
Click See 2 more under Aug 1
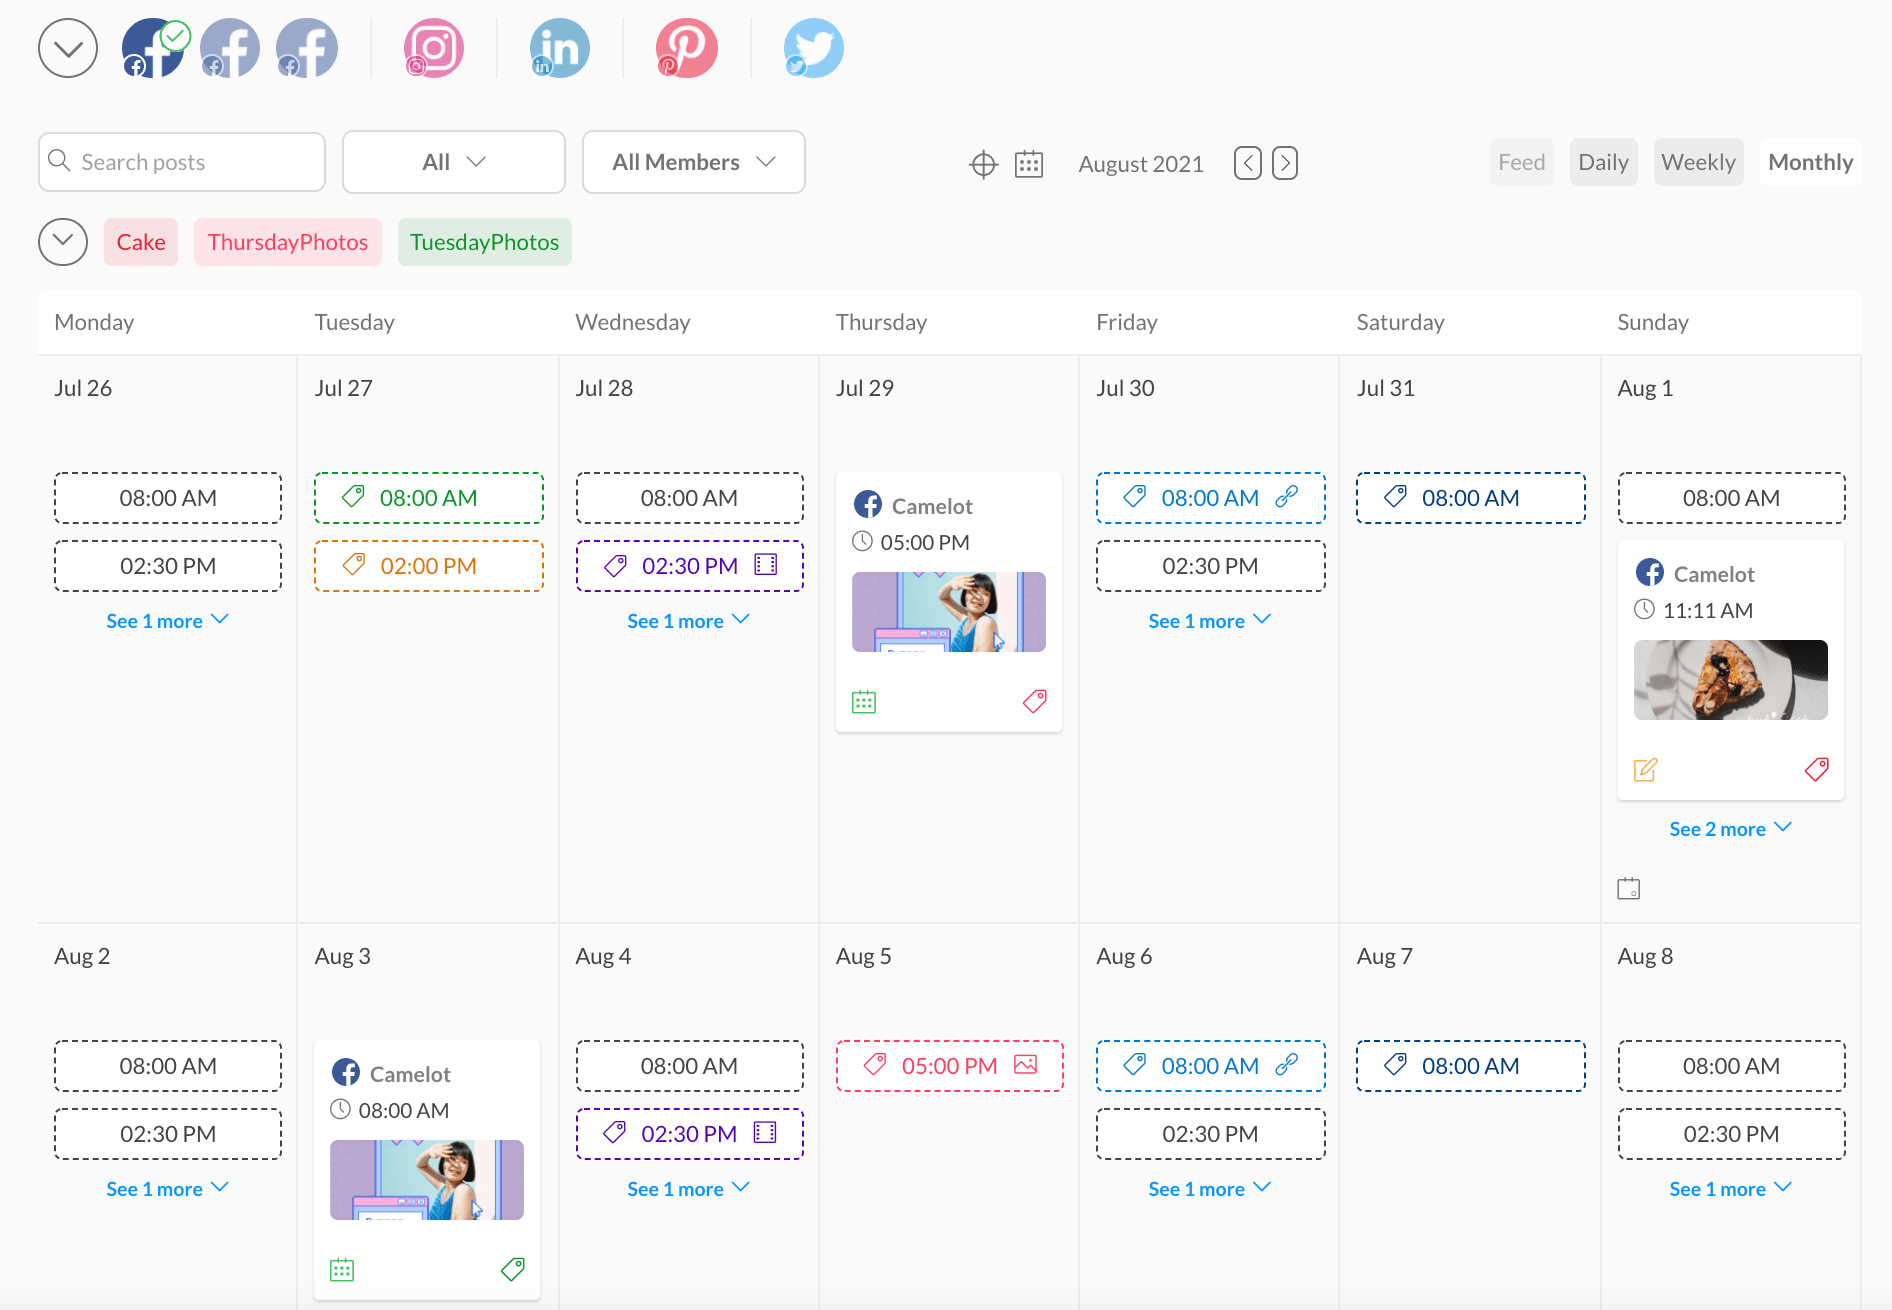pos(1730,828)
